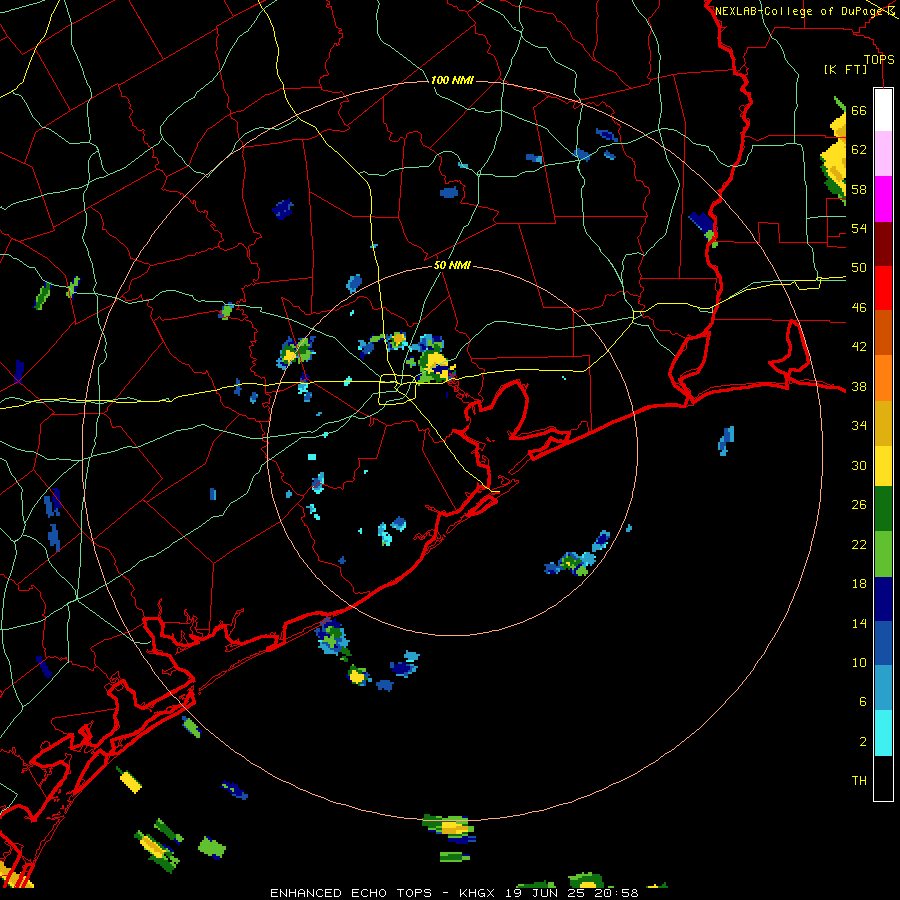Click the 66 legend value
900x900 pixels.
pyautogui.click(x=859, y=110)
